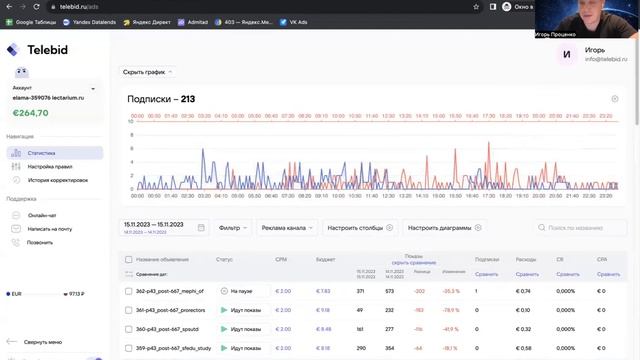The image size is (640, 360).
Task: Click Сравнить under CPA column
Action: point(608,274)
